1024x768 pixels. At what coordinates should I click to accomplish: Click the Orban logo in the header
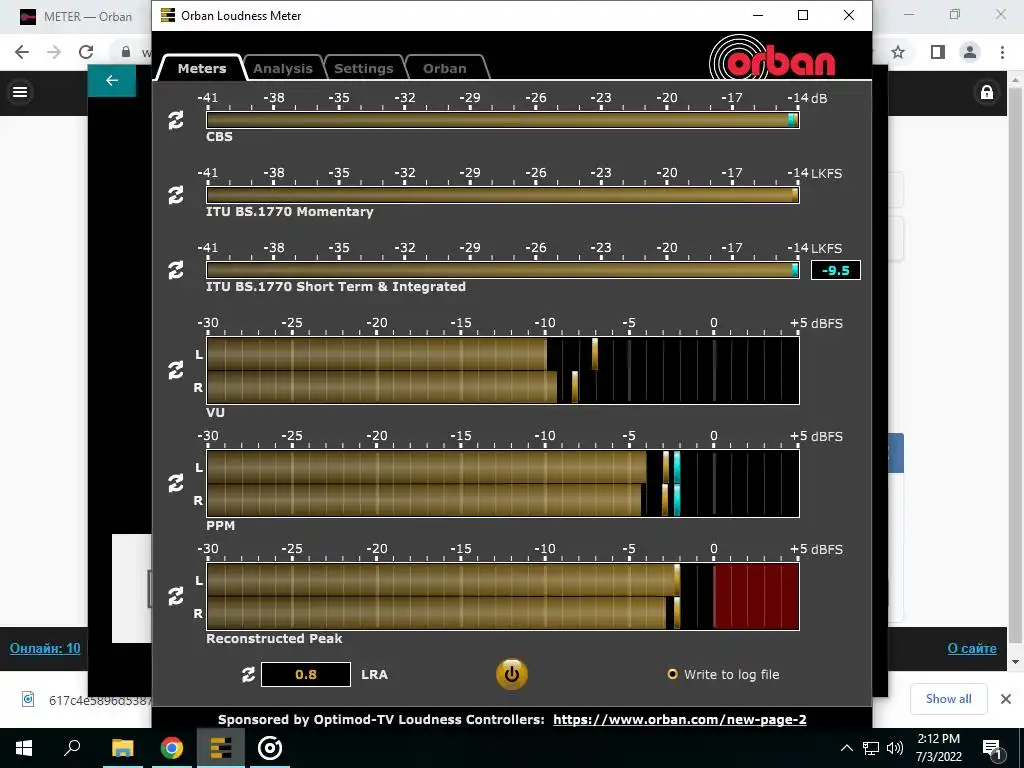pyautogui.click(x=772, y=59)
